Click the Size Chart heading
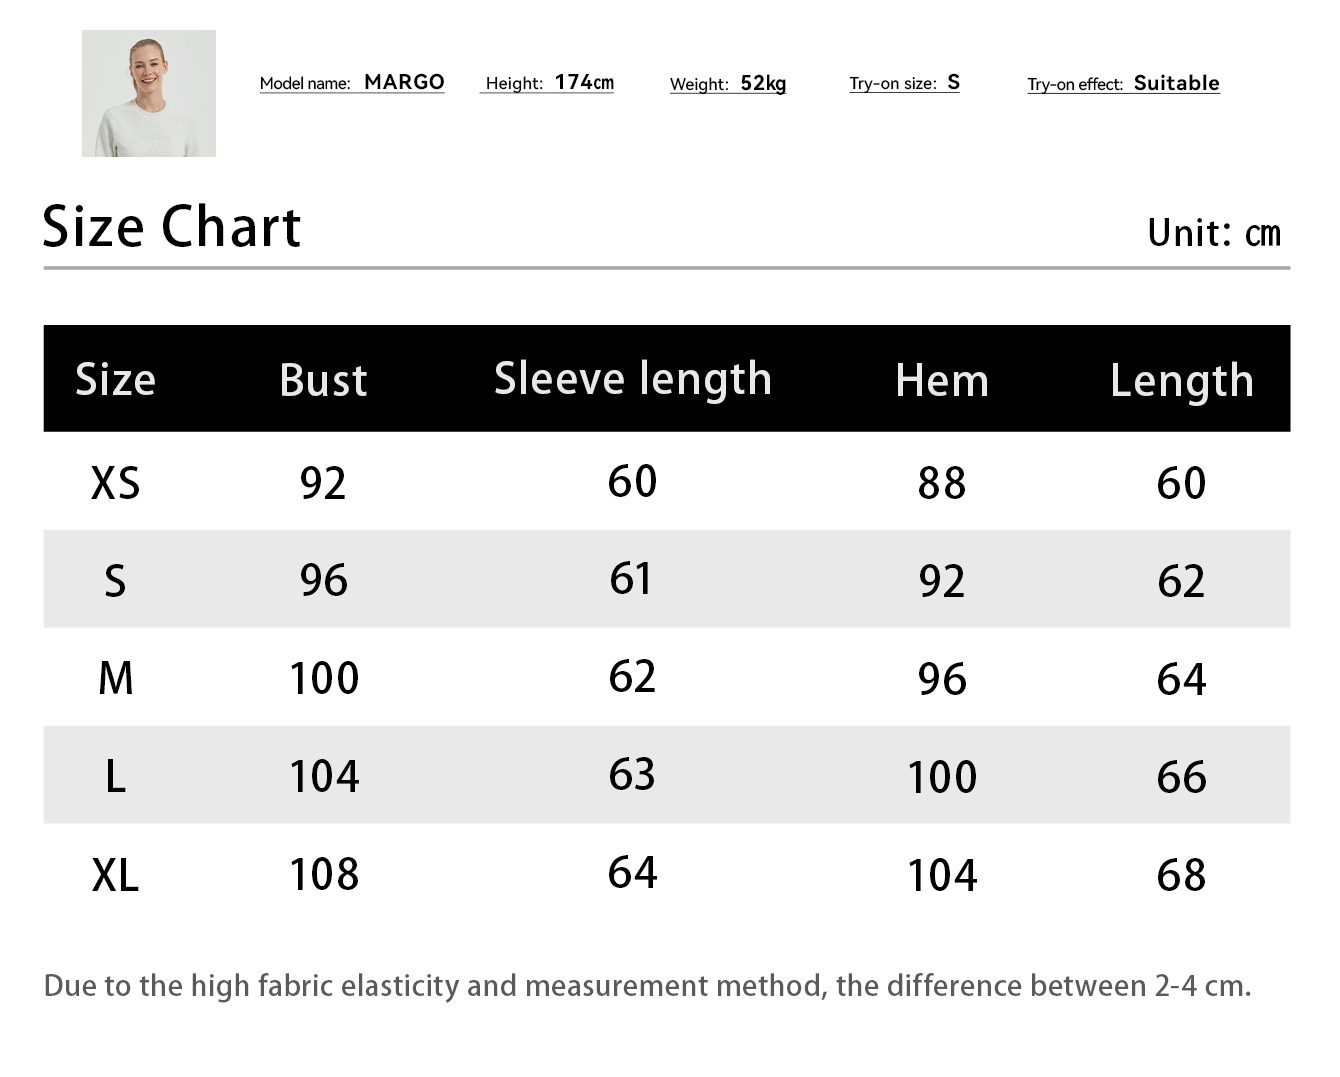1340x1077 pixels. (172, 227)
